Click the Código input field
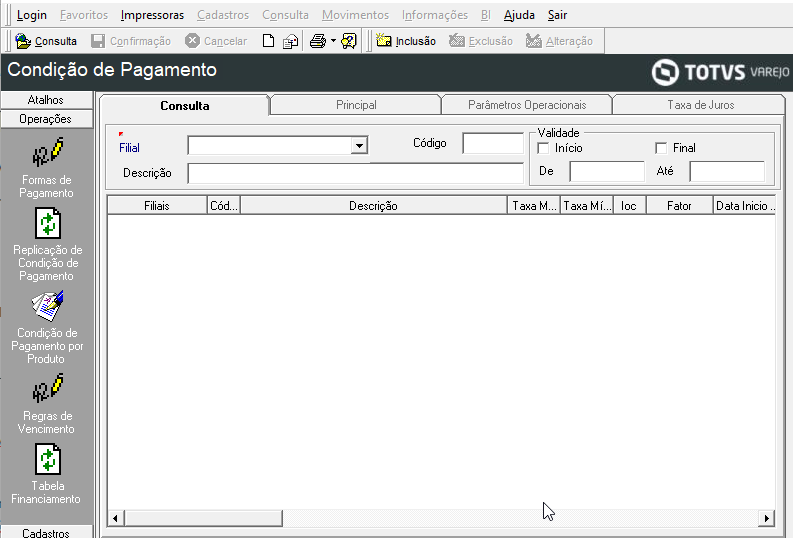793x538 pixels. (493, 144)
